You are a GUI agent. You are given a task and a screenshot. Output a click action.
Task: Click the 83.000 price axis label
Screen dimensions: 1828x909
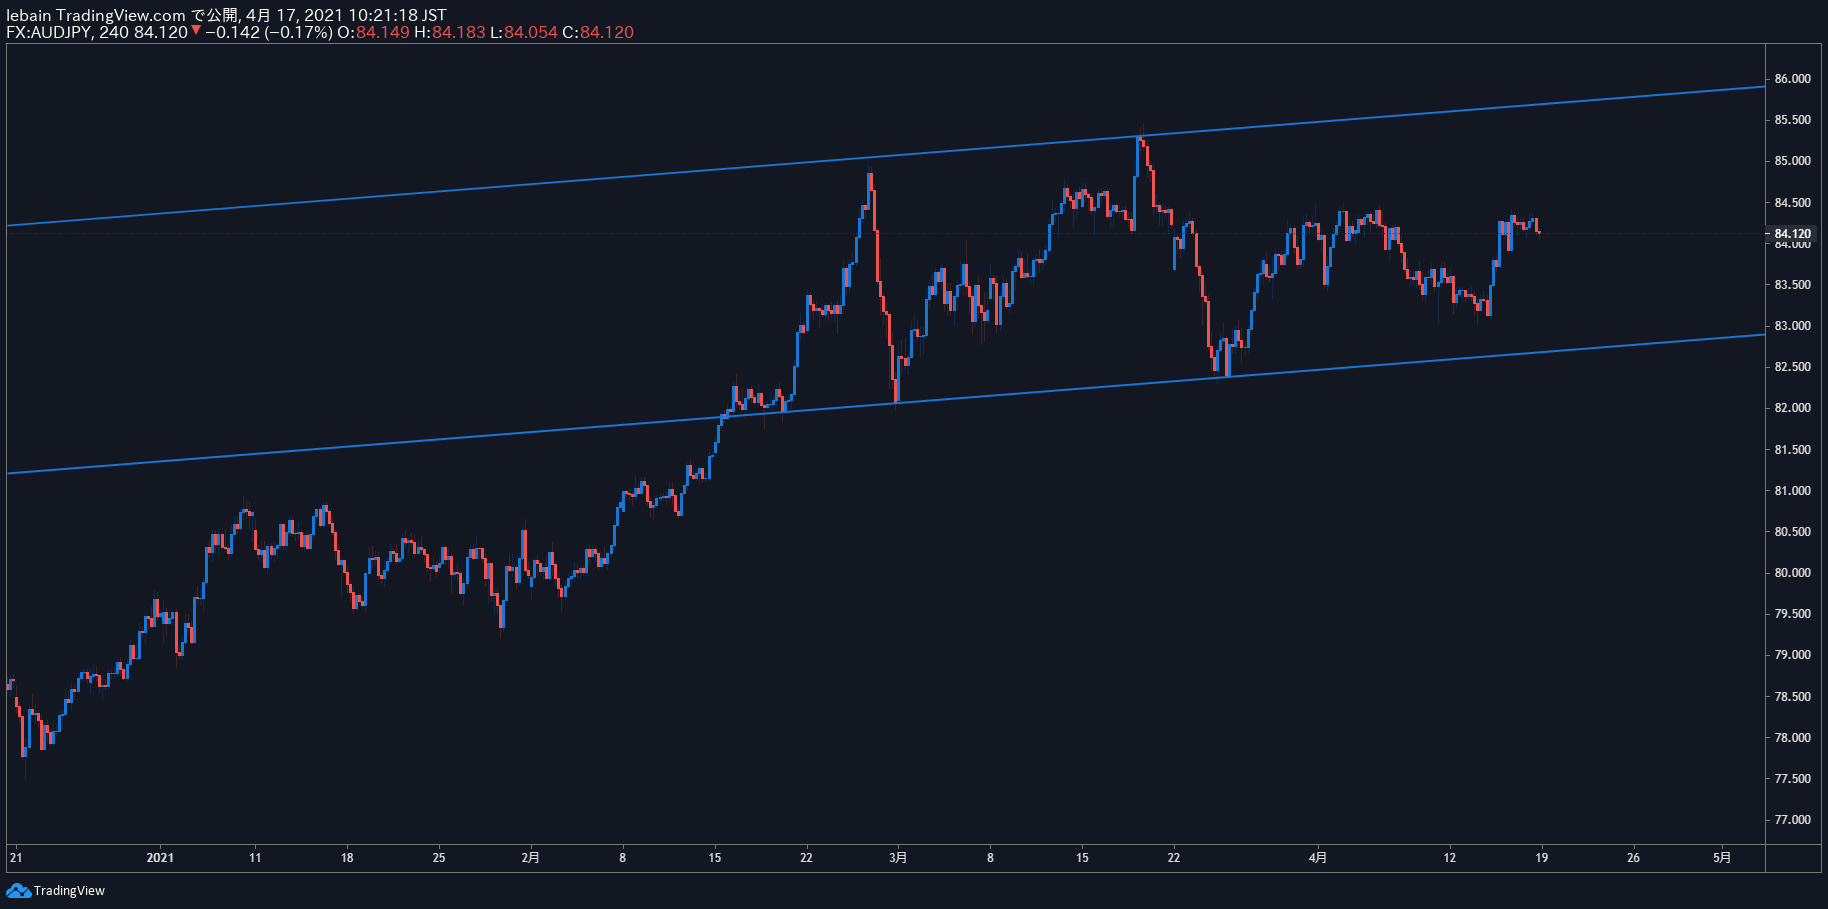pyautogui.click(x=1792, y=326)
